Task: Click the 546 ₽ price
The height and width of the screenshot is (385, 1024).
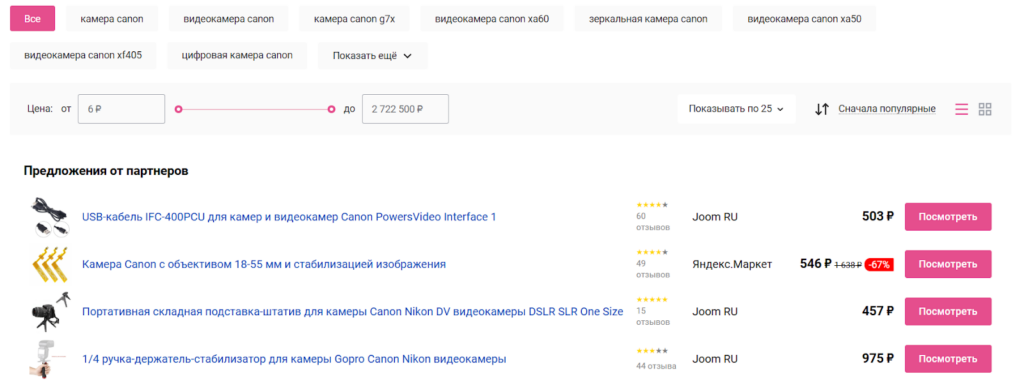Action: (x=816, y=264)
